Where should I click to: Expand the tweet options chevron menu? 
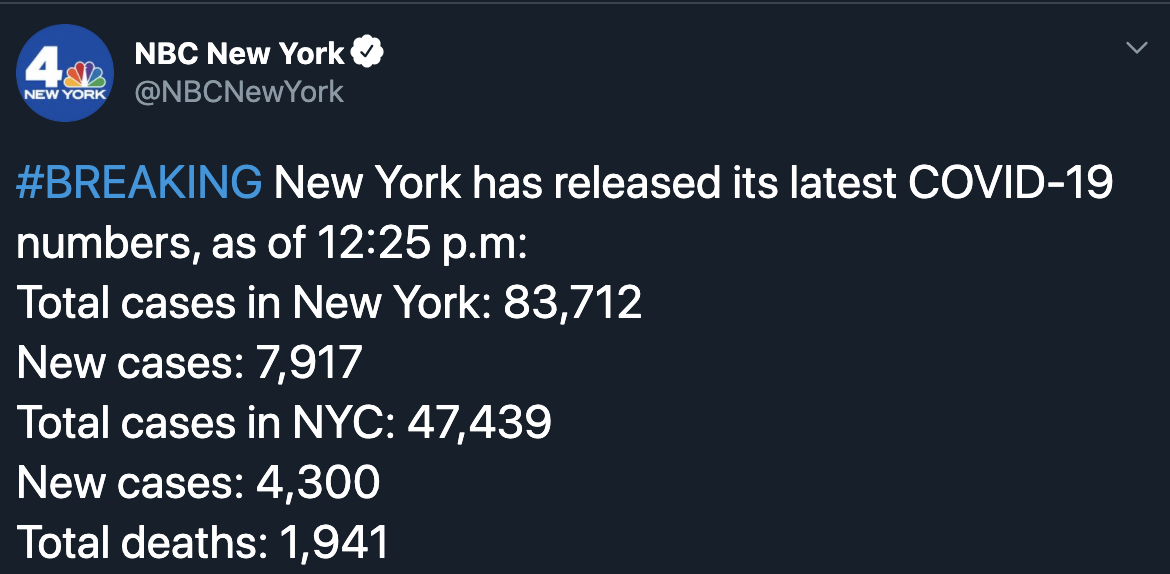coord(1136,49)
